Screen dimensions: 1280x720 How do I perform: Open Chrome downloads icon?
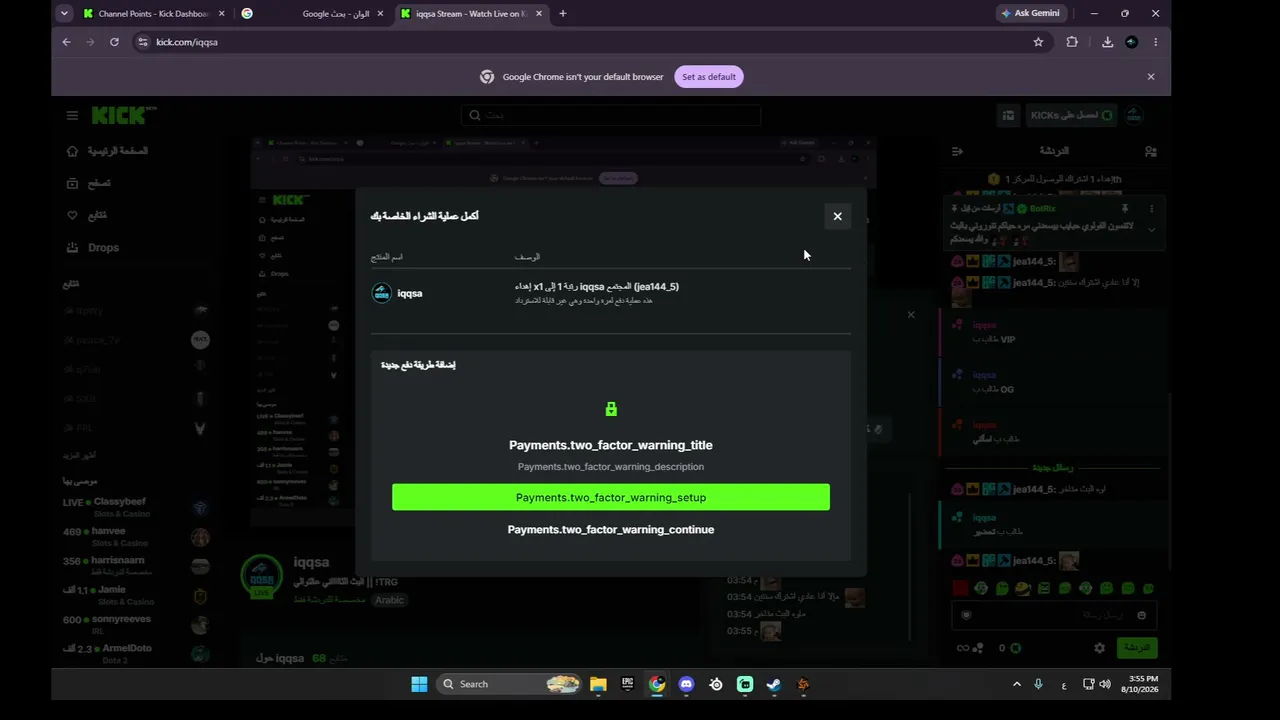1107,42
